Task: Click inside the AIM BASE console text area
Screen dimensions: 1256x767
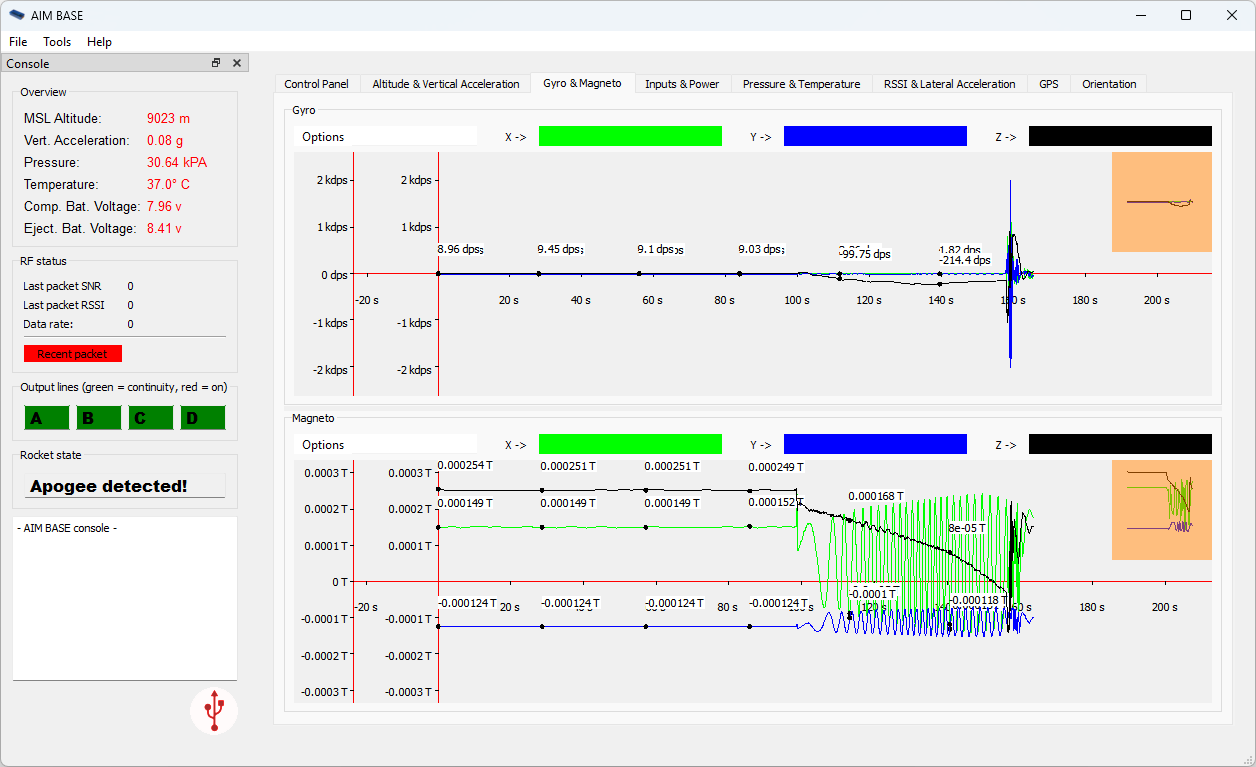Action: [x=125, y=598]
